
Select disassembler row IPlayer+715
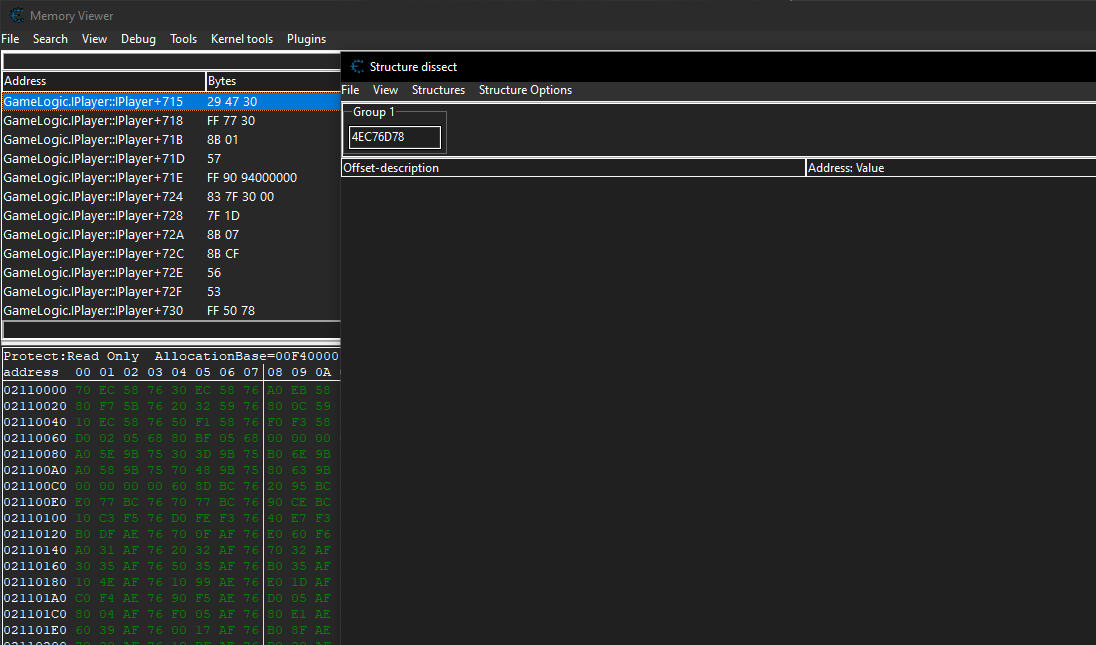point(171,102)
